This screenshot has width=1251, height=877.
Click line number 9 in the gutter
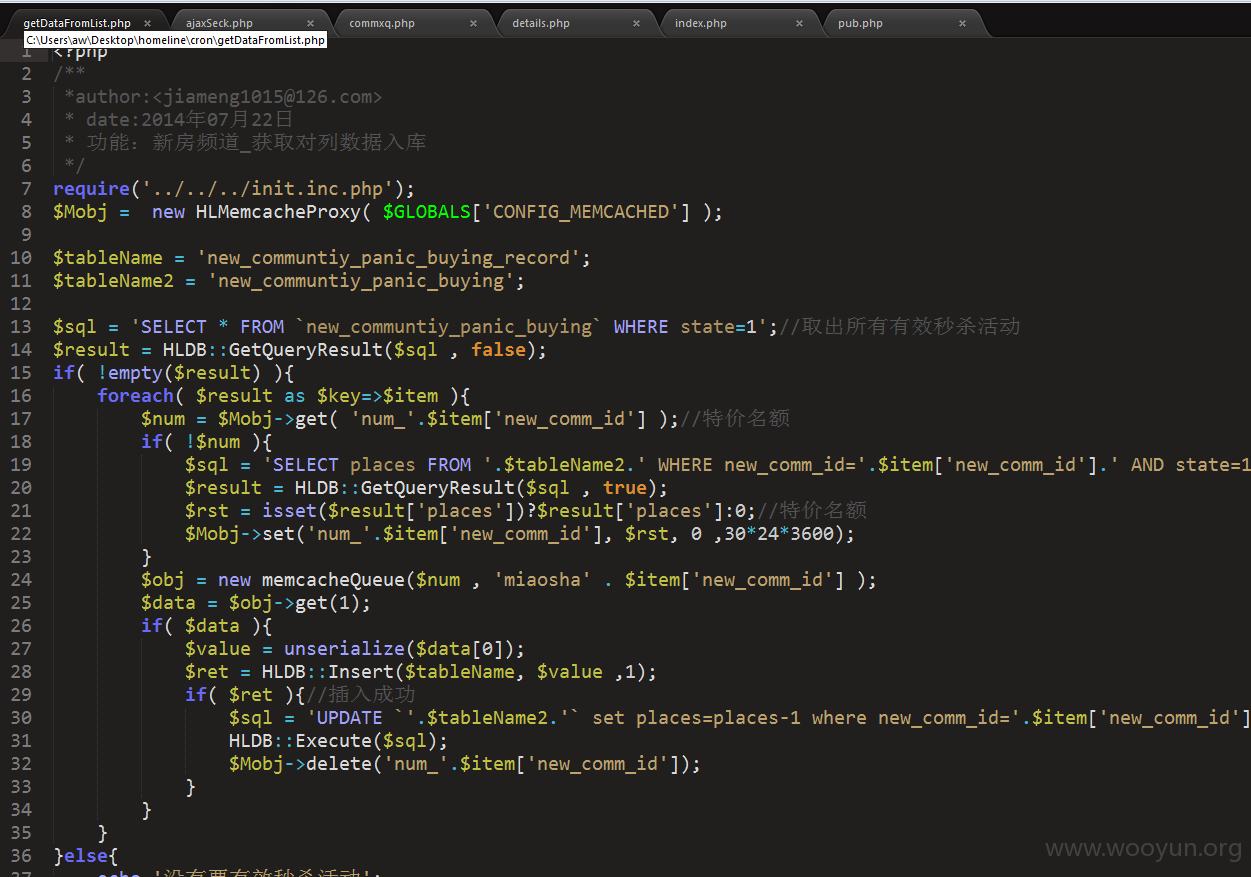tap(27, 235)
